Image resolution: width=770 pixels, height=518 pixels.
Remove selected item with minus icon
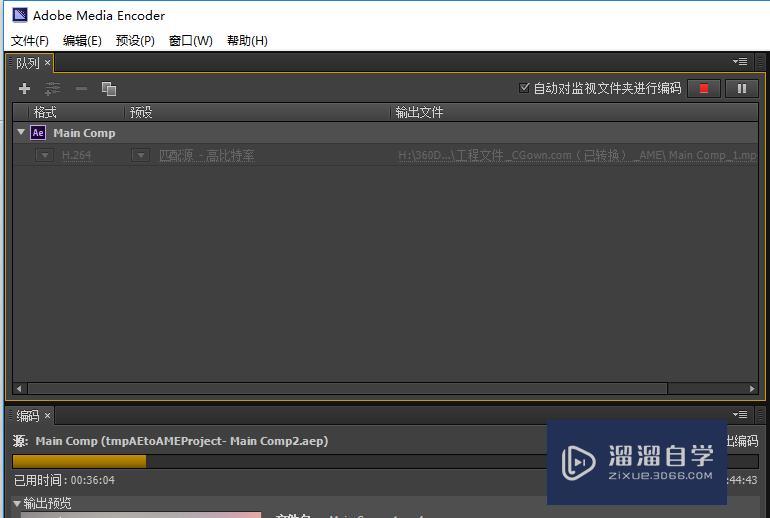pos(81,88)
